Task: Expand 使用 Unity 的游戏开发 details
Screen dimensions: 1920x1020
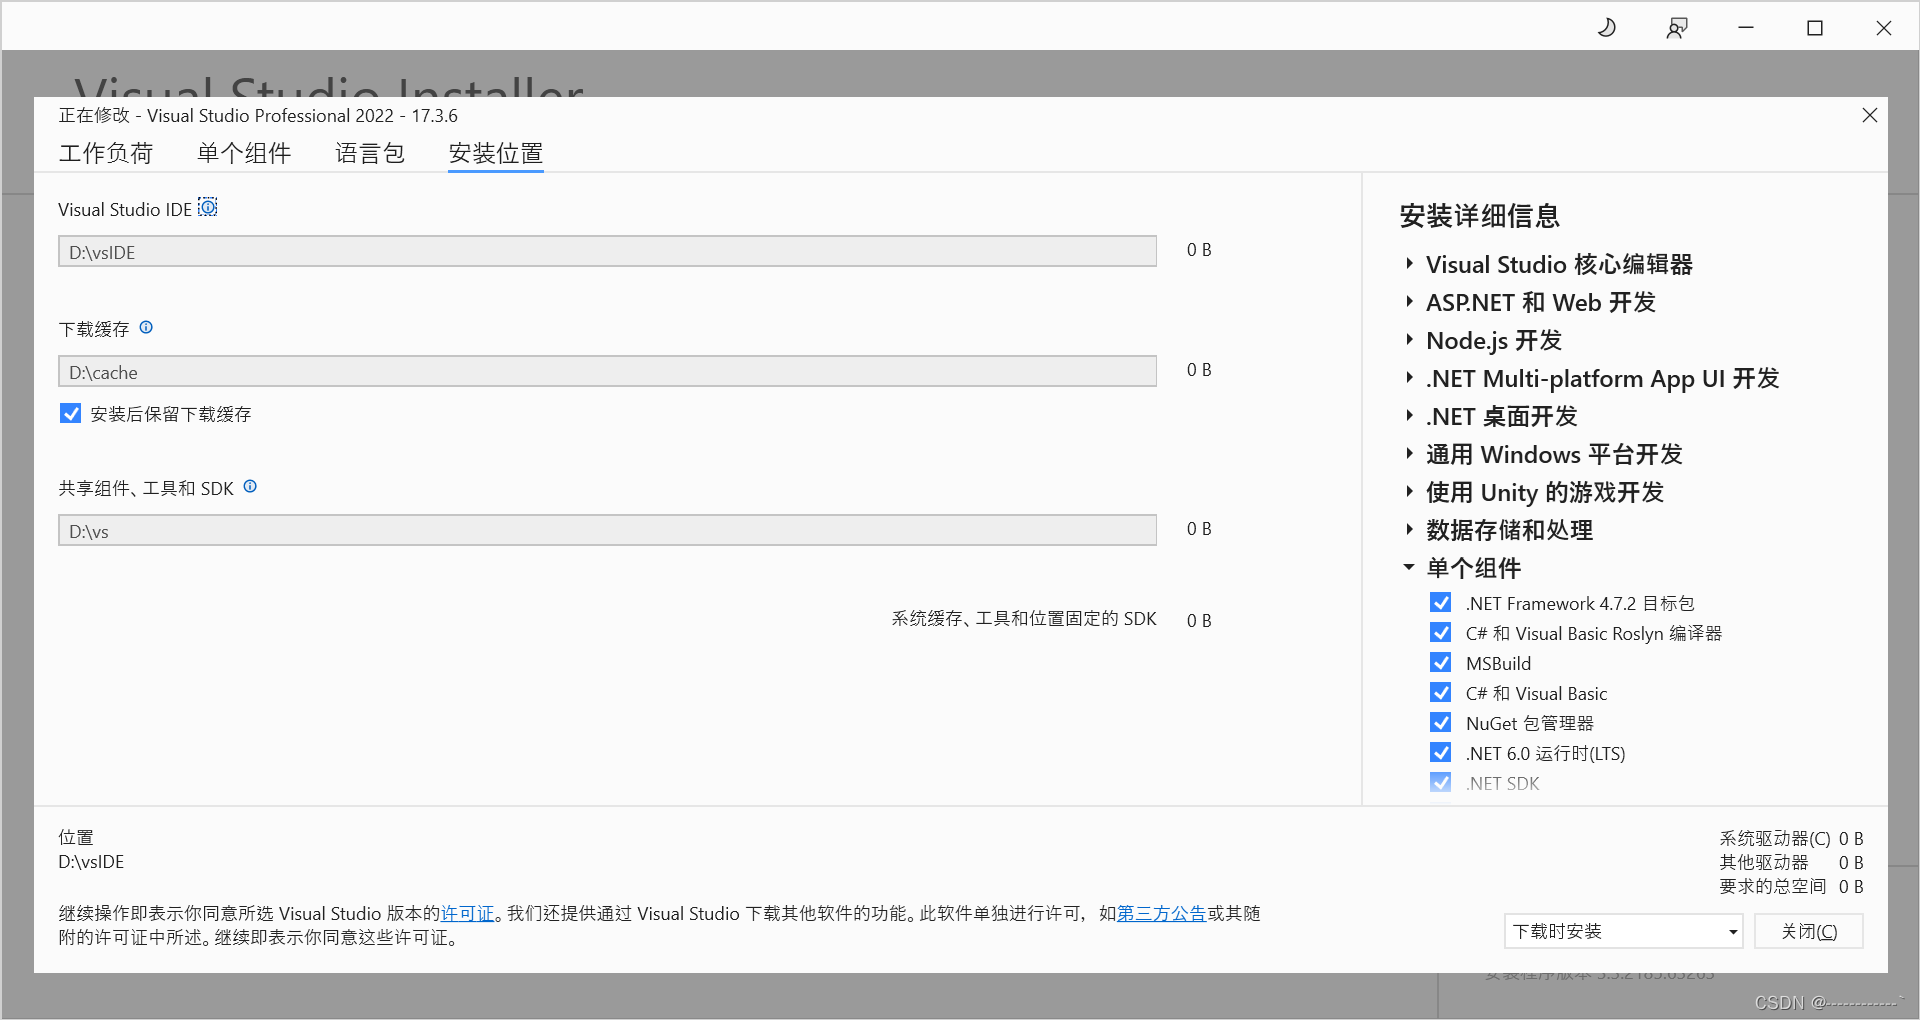Action: point(1409,492)
